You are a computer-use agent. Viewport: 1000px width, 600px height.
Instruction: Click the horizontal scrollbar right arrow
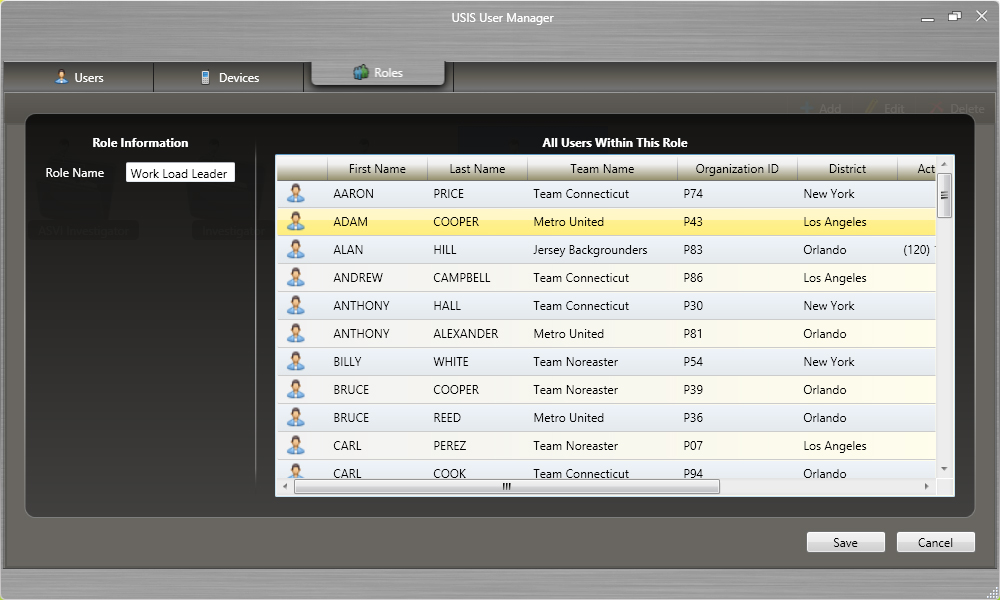click(927, 487)
